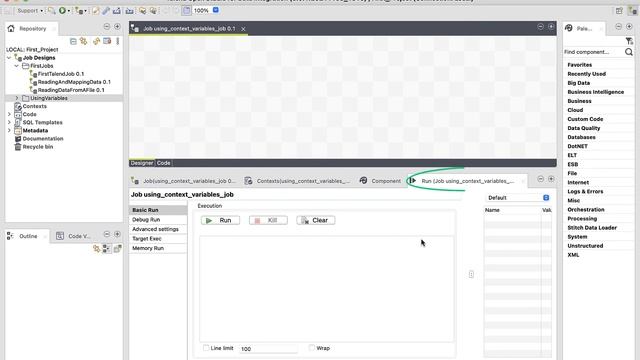Enable the Line limit checkbox
The height and width of the screenshot is (360, 640).
click(206, 348)
